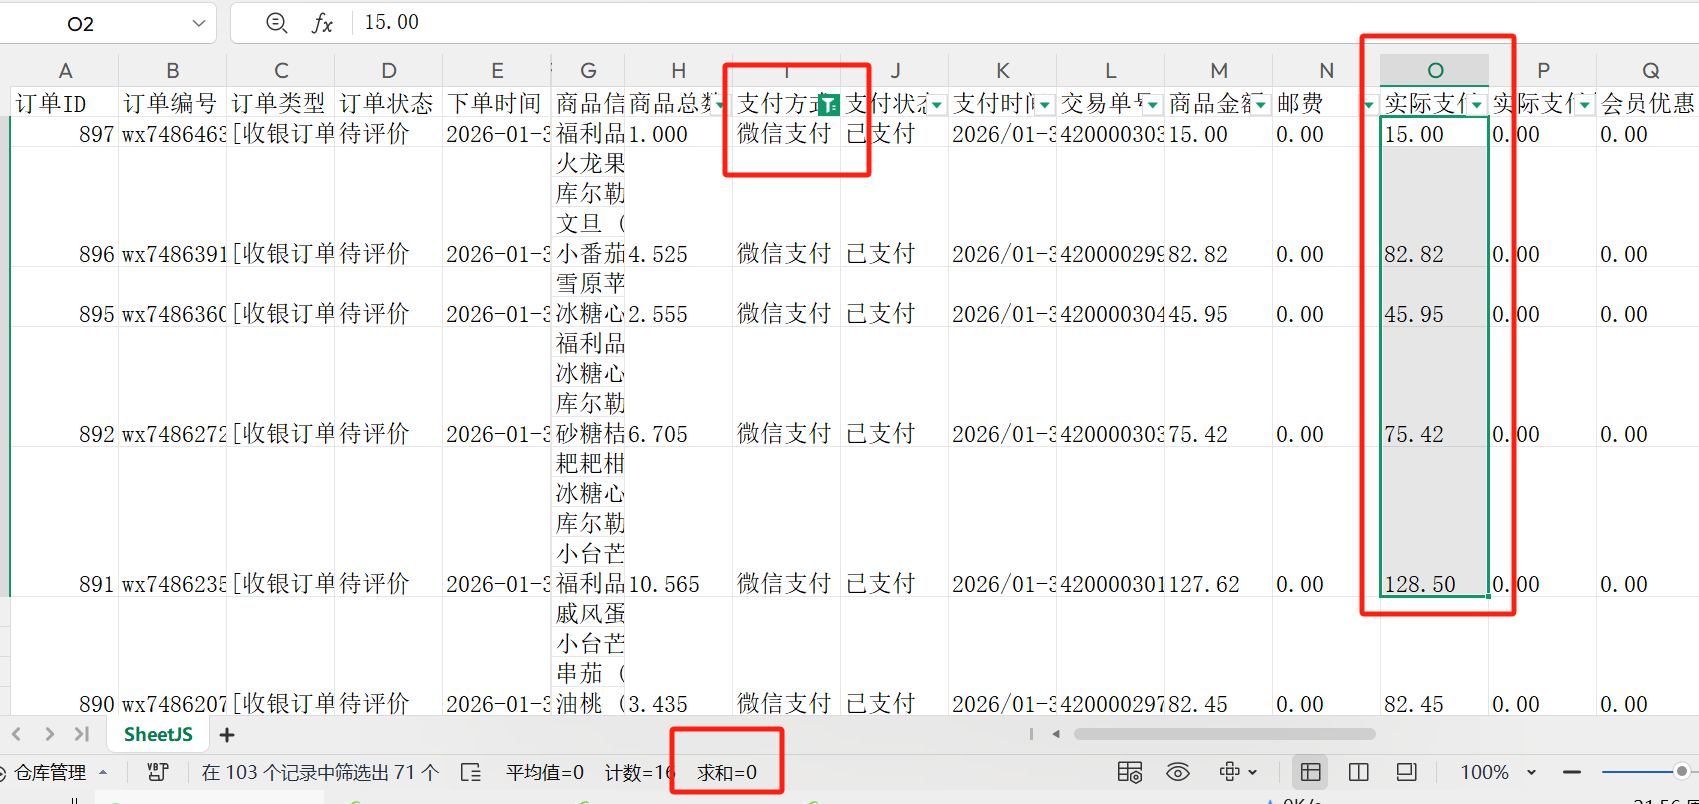Image resolution: width=1699 pixels, height=804 pixels.
Task: Click the 订单编号 header cell
Action: click(172, 103)
